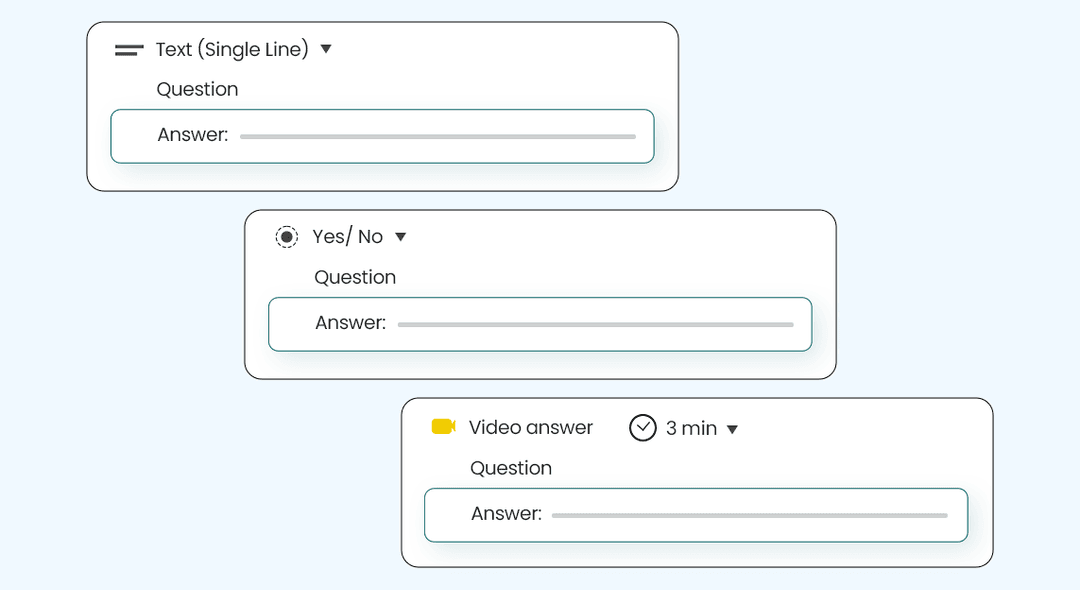
Task: Click the 3 min time limit text
Action: tap(692, 428)
